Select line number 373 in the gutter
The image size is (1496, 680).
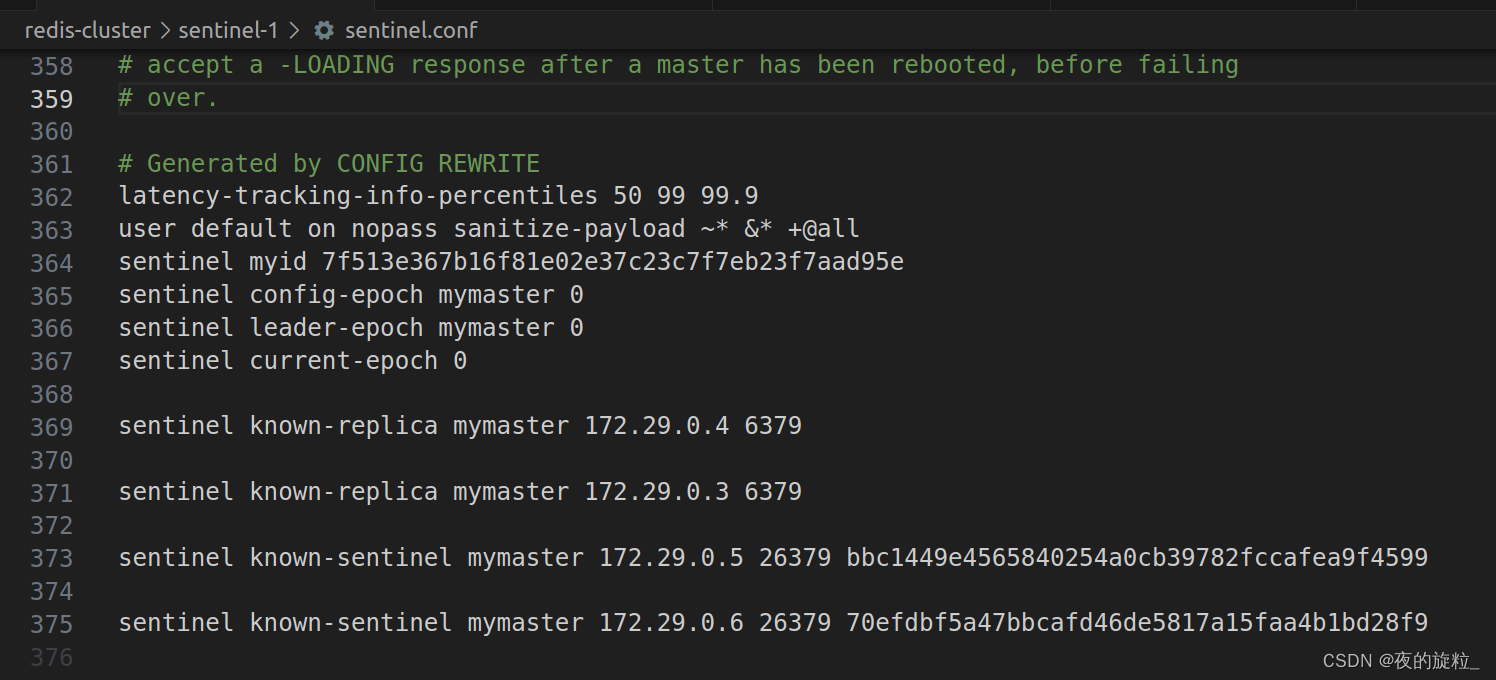point(52,558)
